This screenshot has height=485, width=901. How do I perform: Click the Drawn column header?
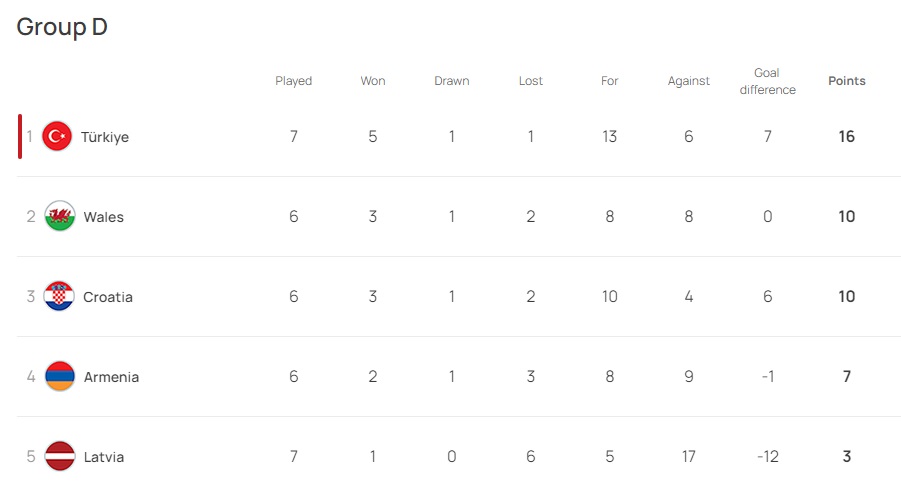point(452,81)
